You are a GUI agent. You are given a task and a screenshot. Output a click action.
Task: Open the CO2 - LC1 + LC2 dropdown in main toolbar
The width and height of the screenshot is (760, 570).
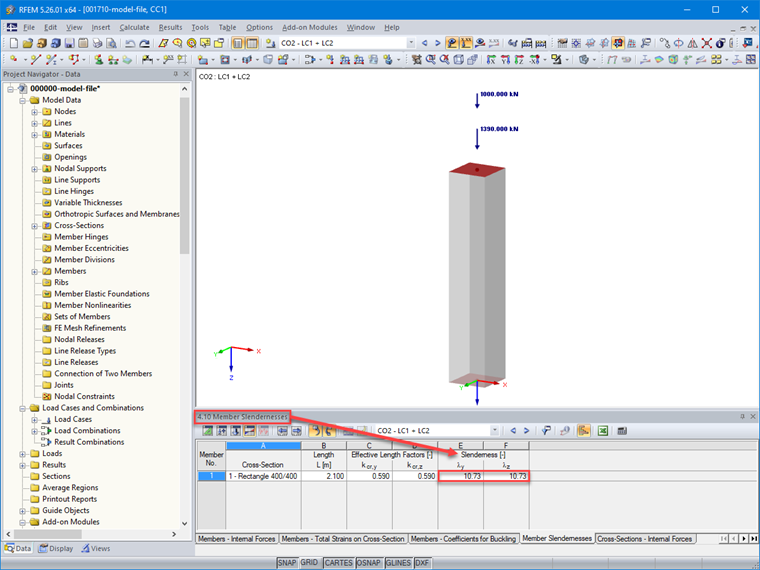click(411, 43)
